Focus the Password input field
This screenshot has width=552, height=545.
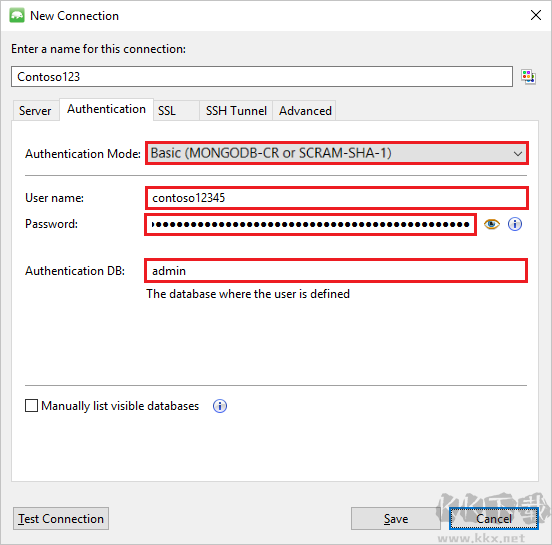click(310, 224)
